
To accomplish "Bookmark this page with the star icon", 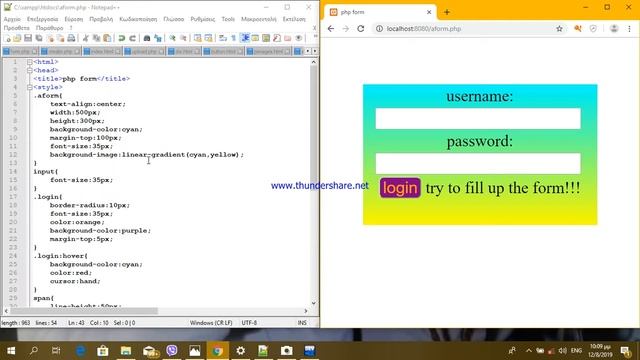I will (x=559, y=29).
